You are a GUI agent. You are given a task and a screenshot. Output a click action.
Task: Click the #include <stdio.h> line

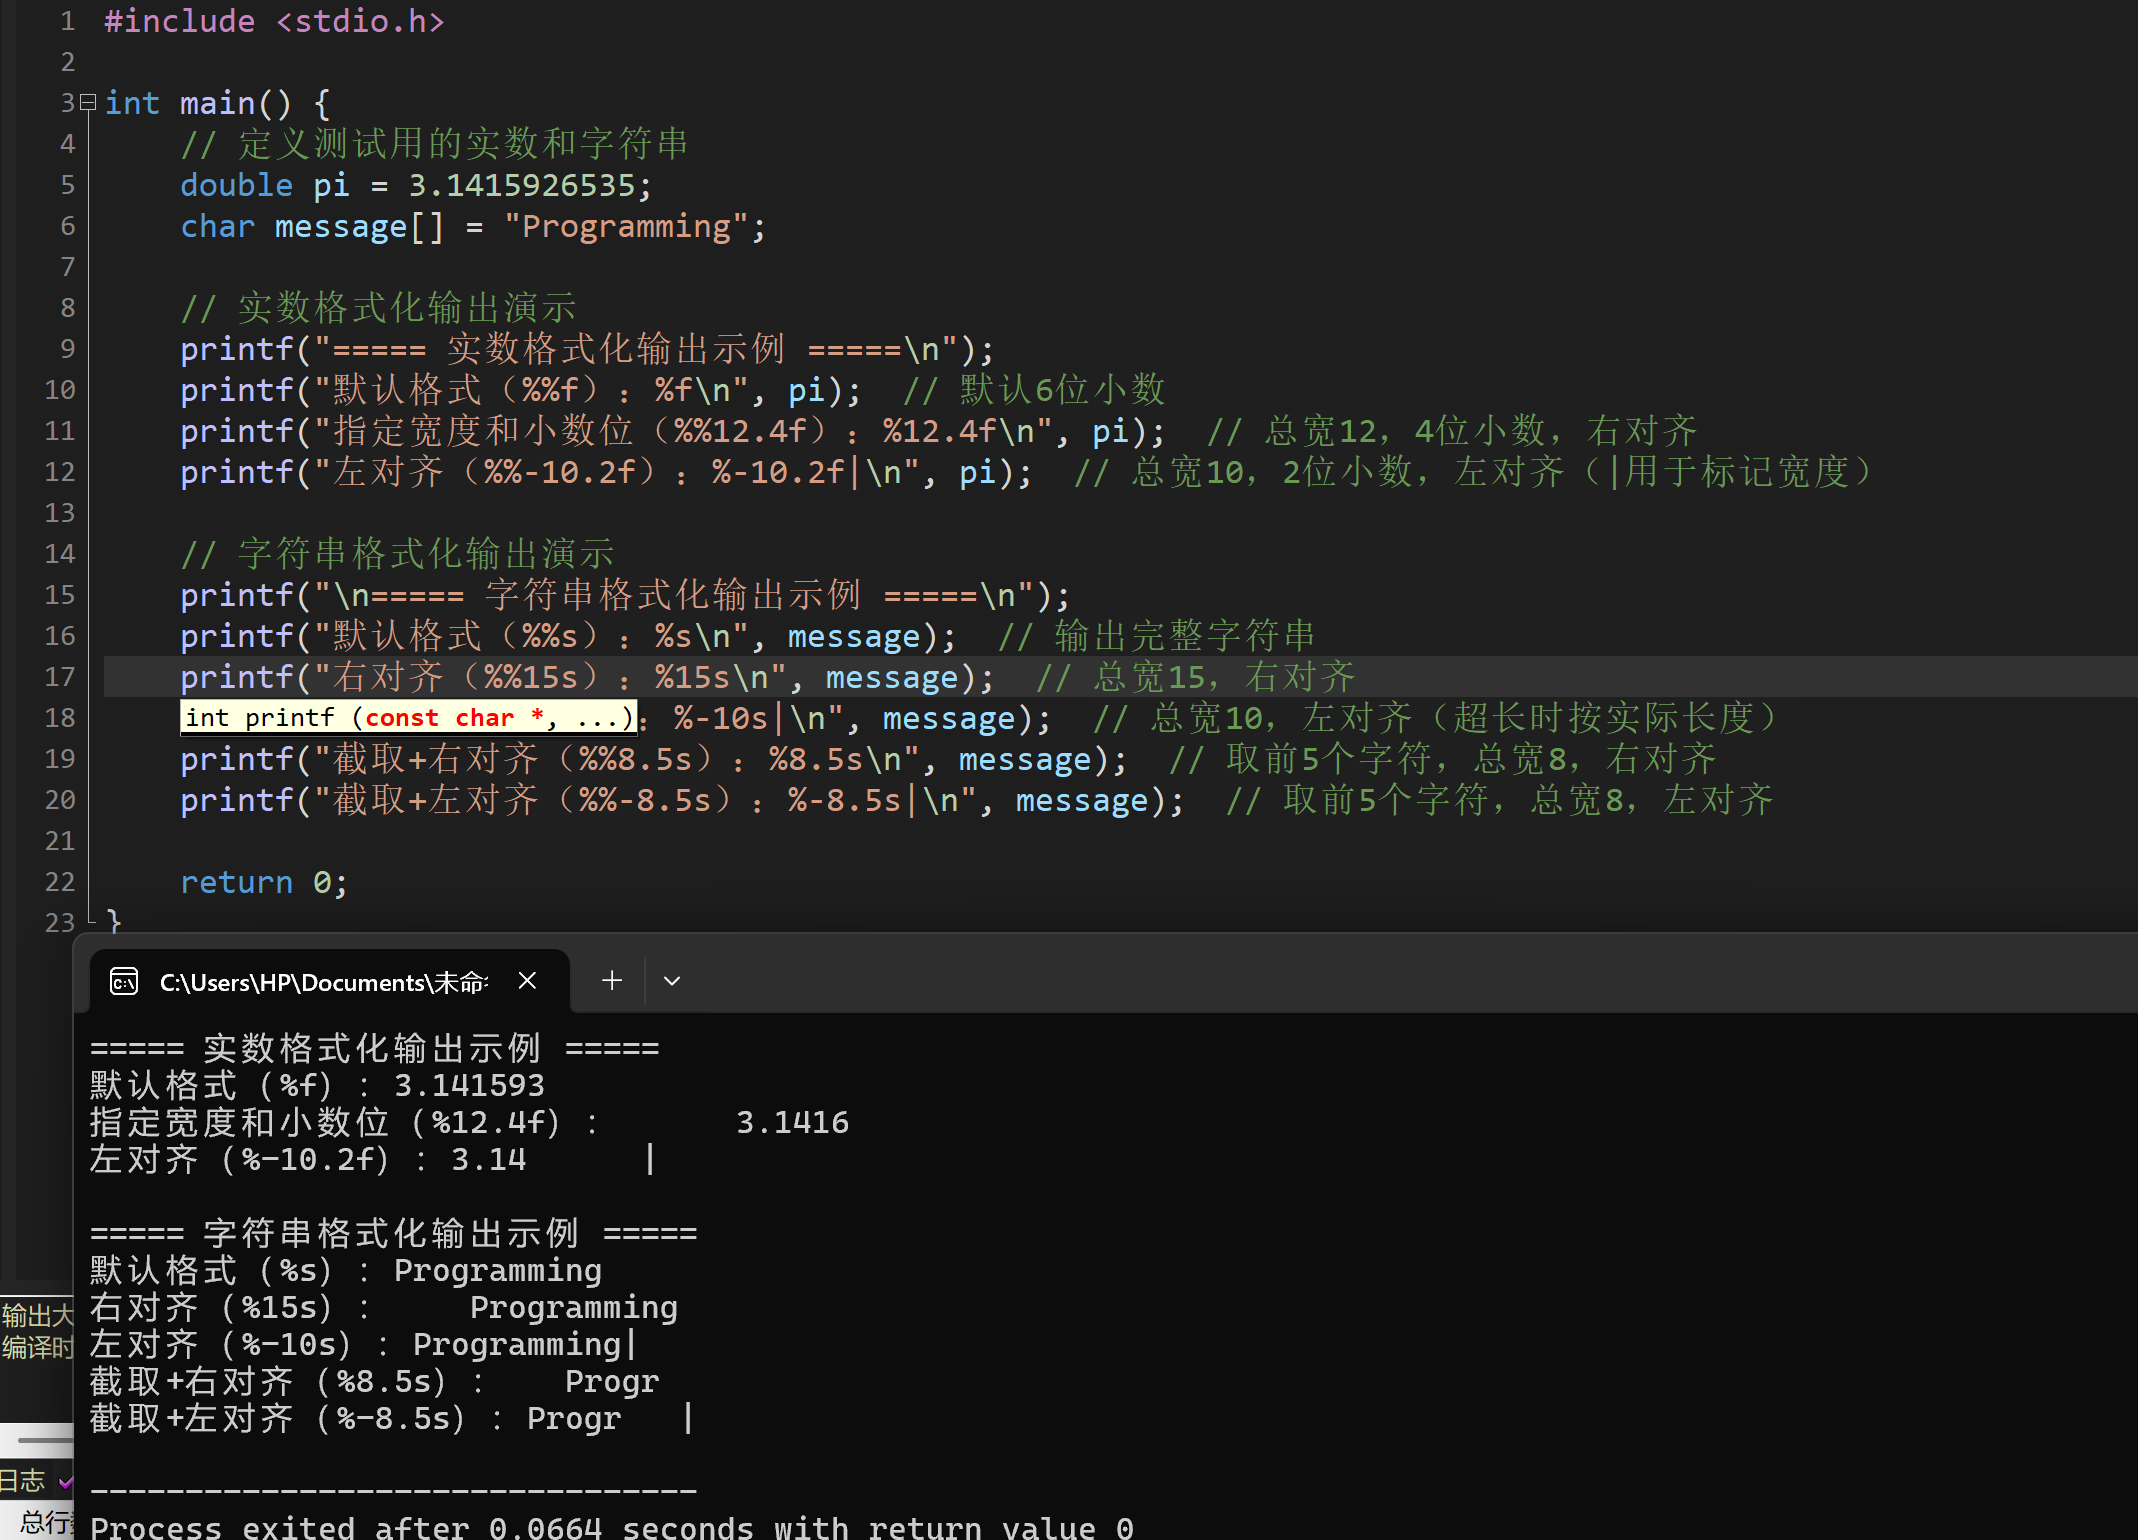point(274,21)
